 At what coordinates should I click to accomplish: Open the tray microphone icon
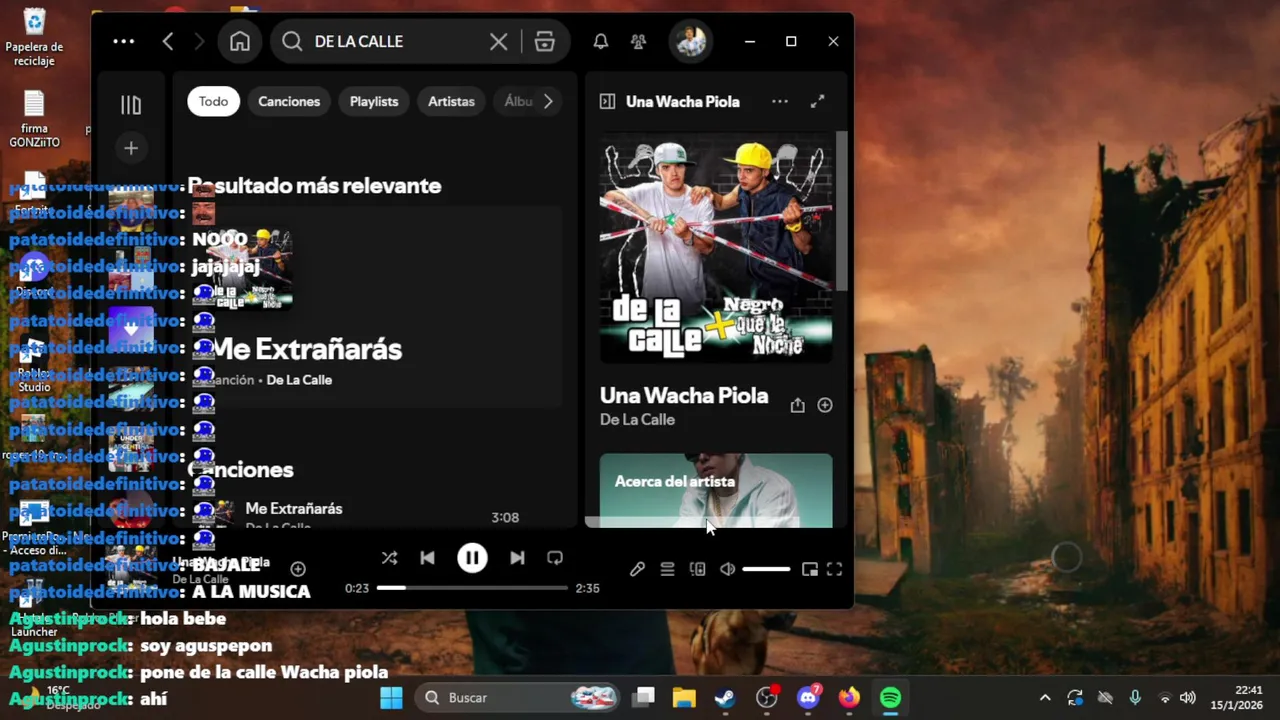1135,698
